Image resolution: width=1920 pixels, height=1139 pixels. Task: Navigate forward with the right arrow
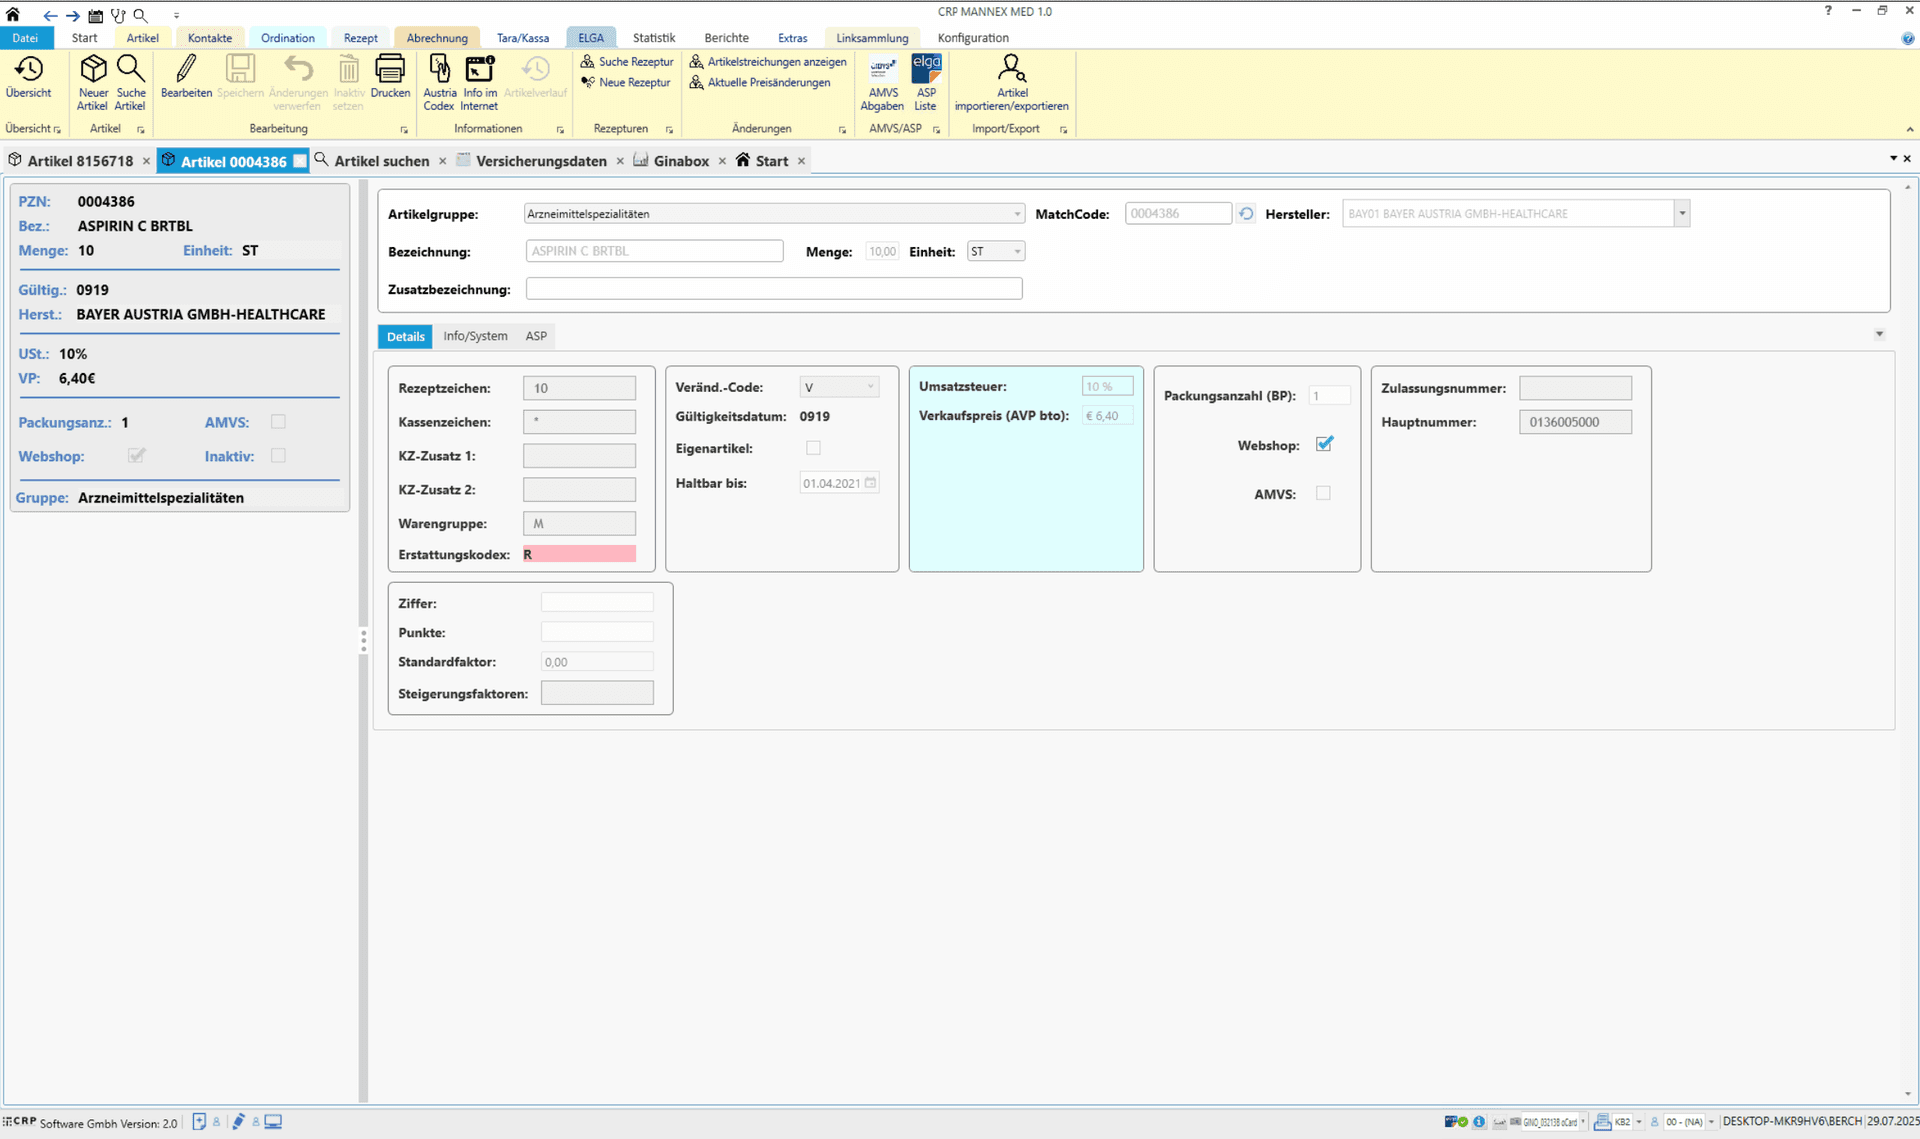click(72, 15)
